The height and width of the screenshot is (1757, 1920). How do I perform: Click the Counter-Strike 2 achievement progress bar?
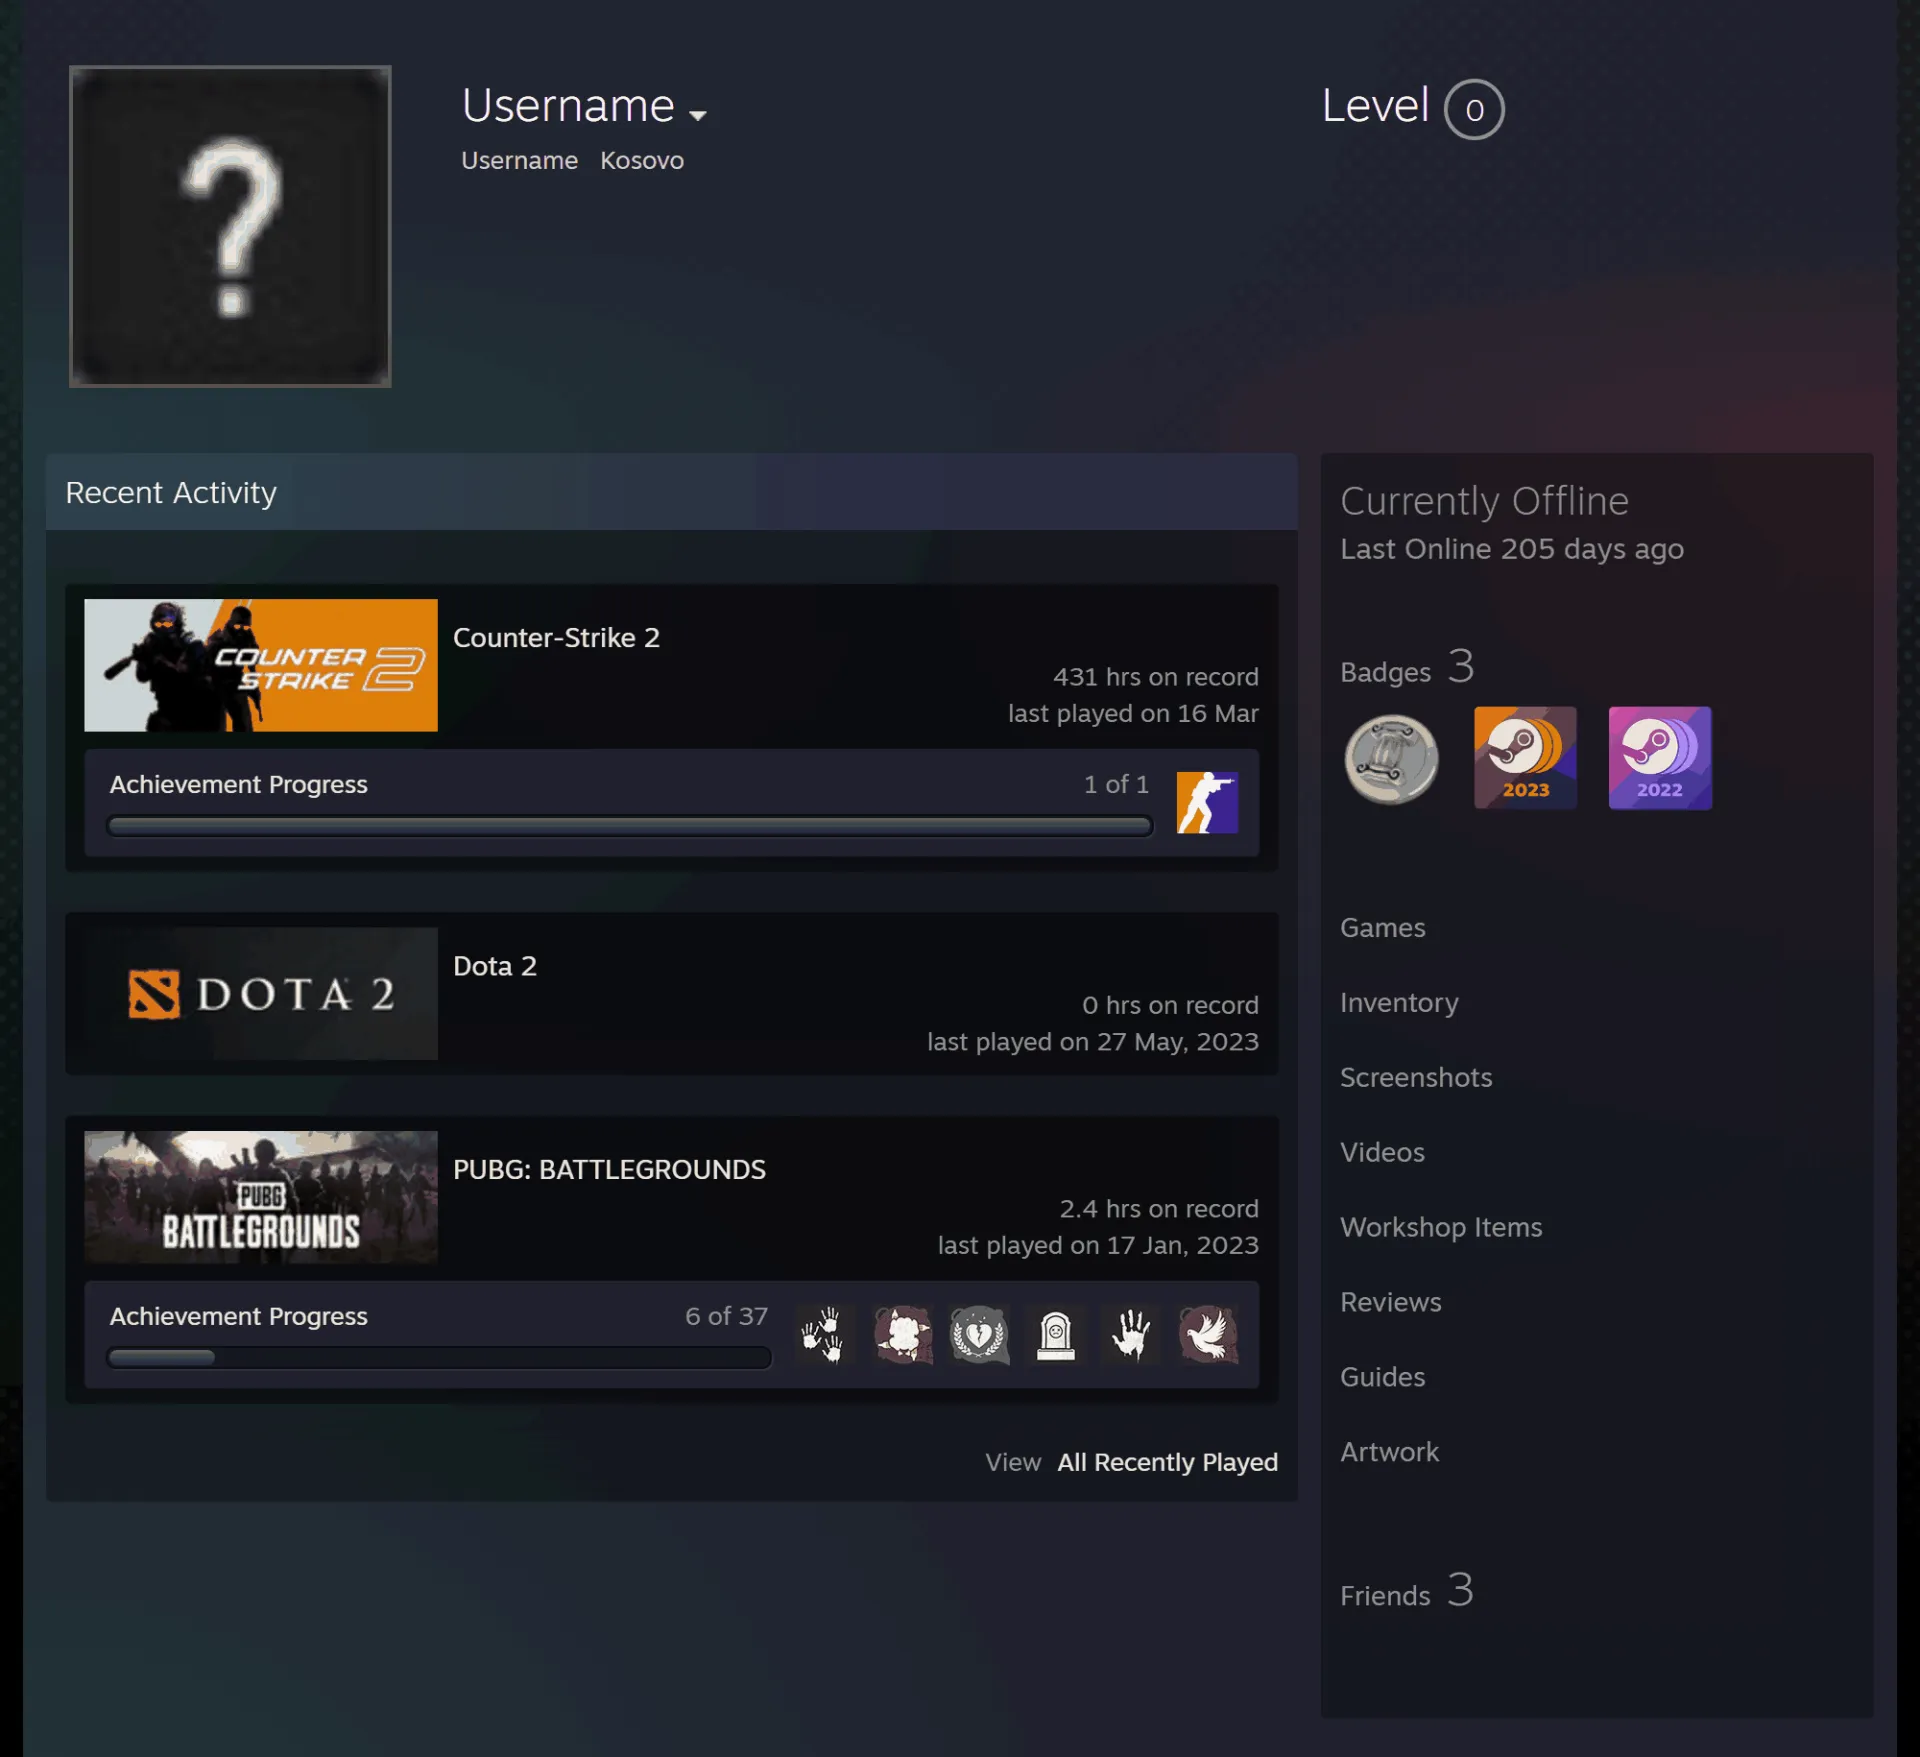(630, 826)
